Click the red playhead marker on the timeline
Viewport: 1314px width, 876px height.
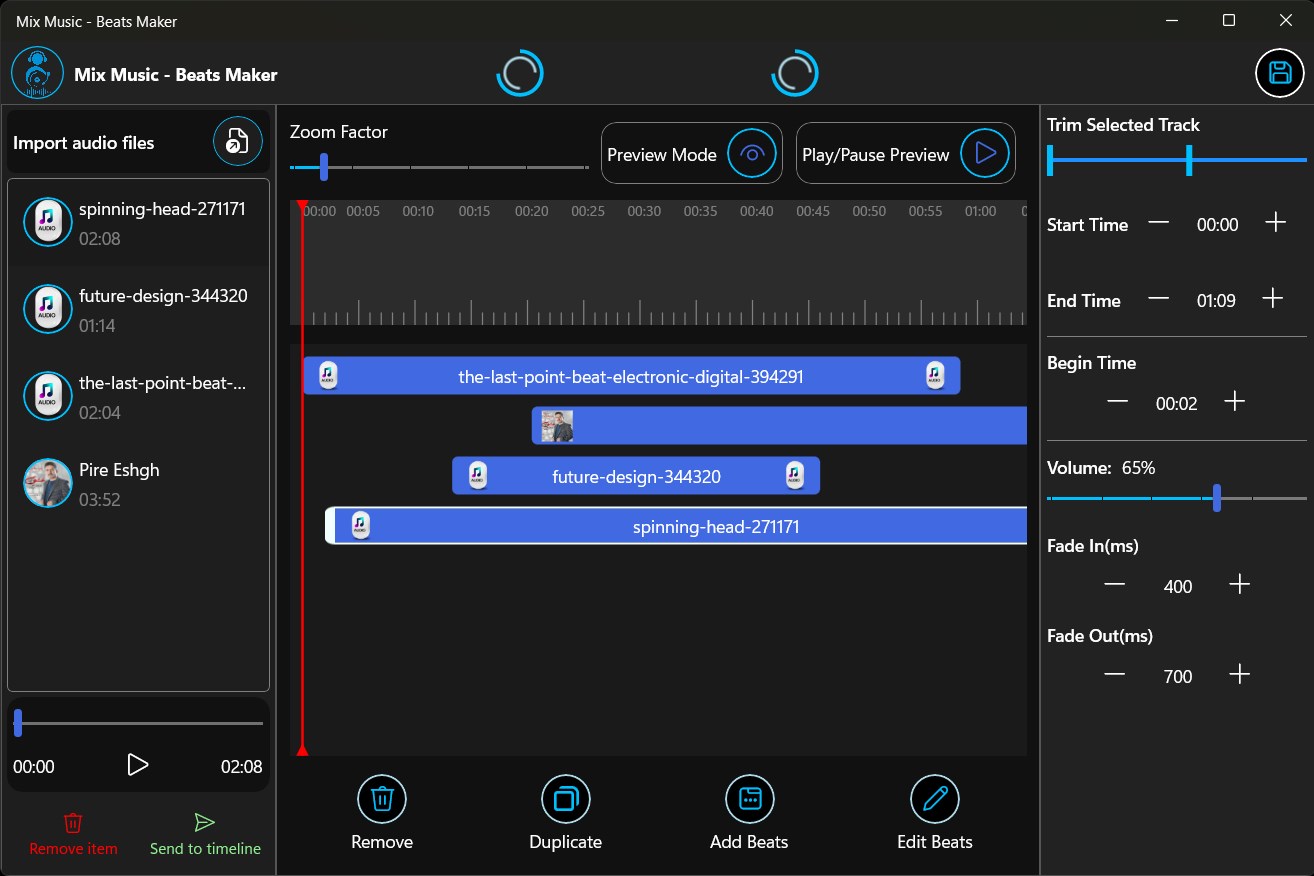[x=303, y=470]
